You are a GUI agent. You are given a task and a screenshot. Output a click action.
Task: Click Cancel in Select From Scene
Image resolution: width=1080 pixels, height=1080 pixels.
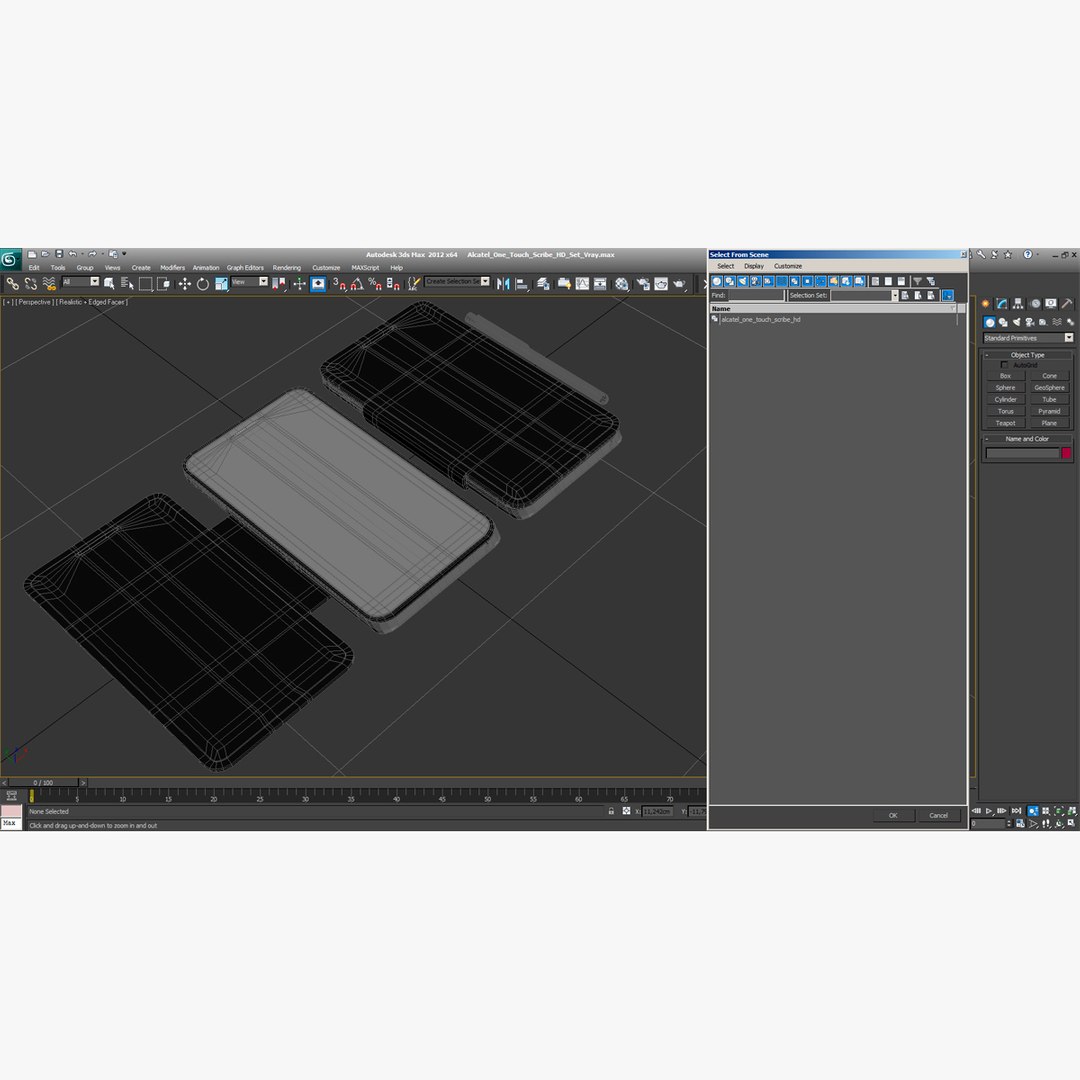(x=938, y=816)
